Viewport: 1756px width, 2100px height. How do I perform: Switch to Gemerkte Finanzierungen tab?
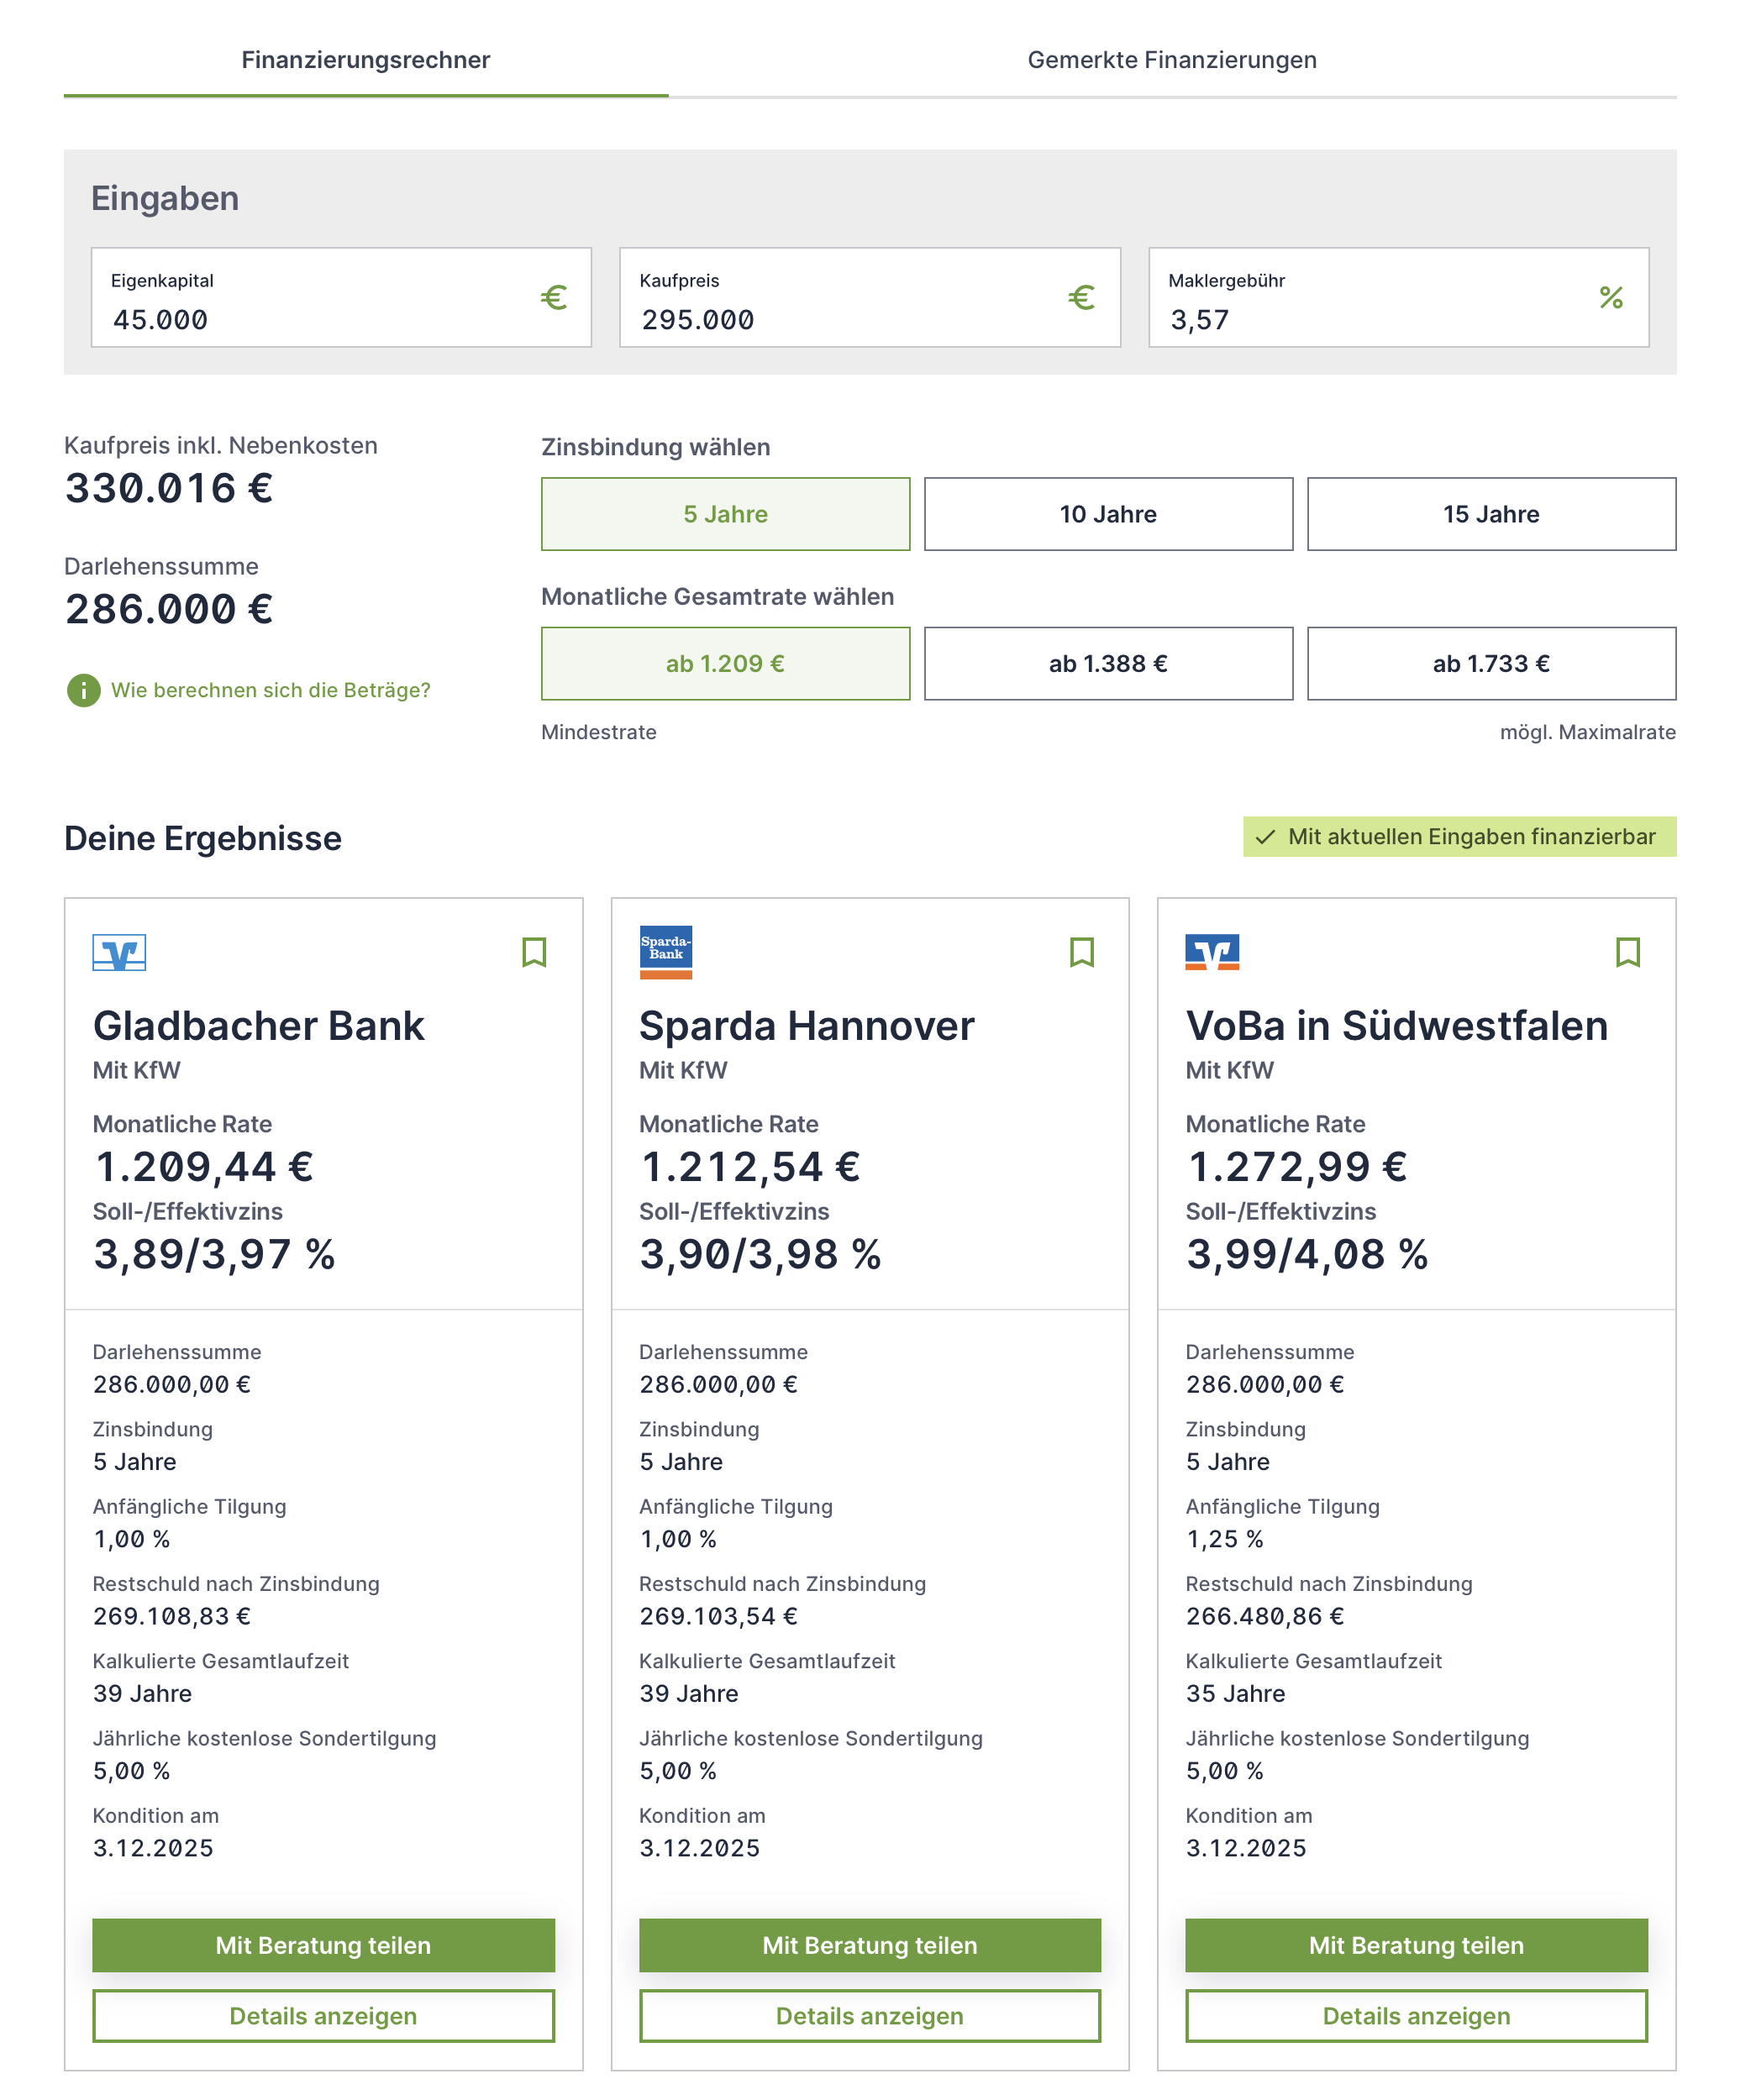[1171, 60]
